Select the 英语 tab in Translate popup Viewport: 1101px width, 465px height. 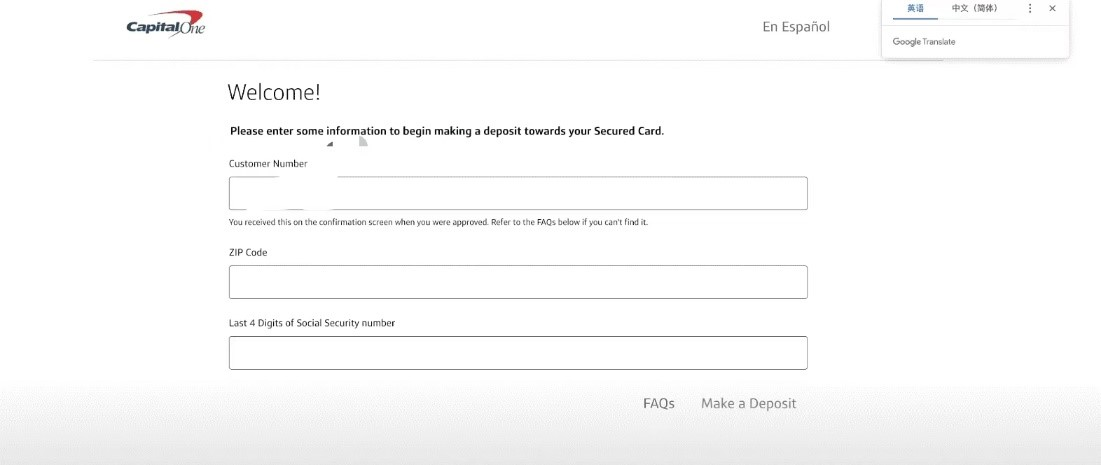point(915,9)
